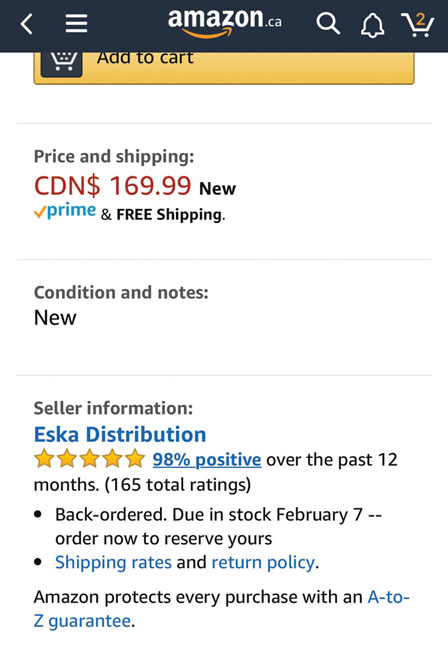Screen dimensions: 448x651
Task: Click the FREE Shipping text
Action: (169, 215)
